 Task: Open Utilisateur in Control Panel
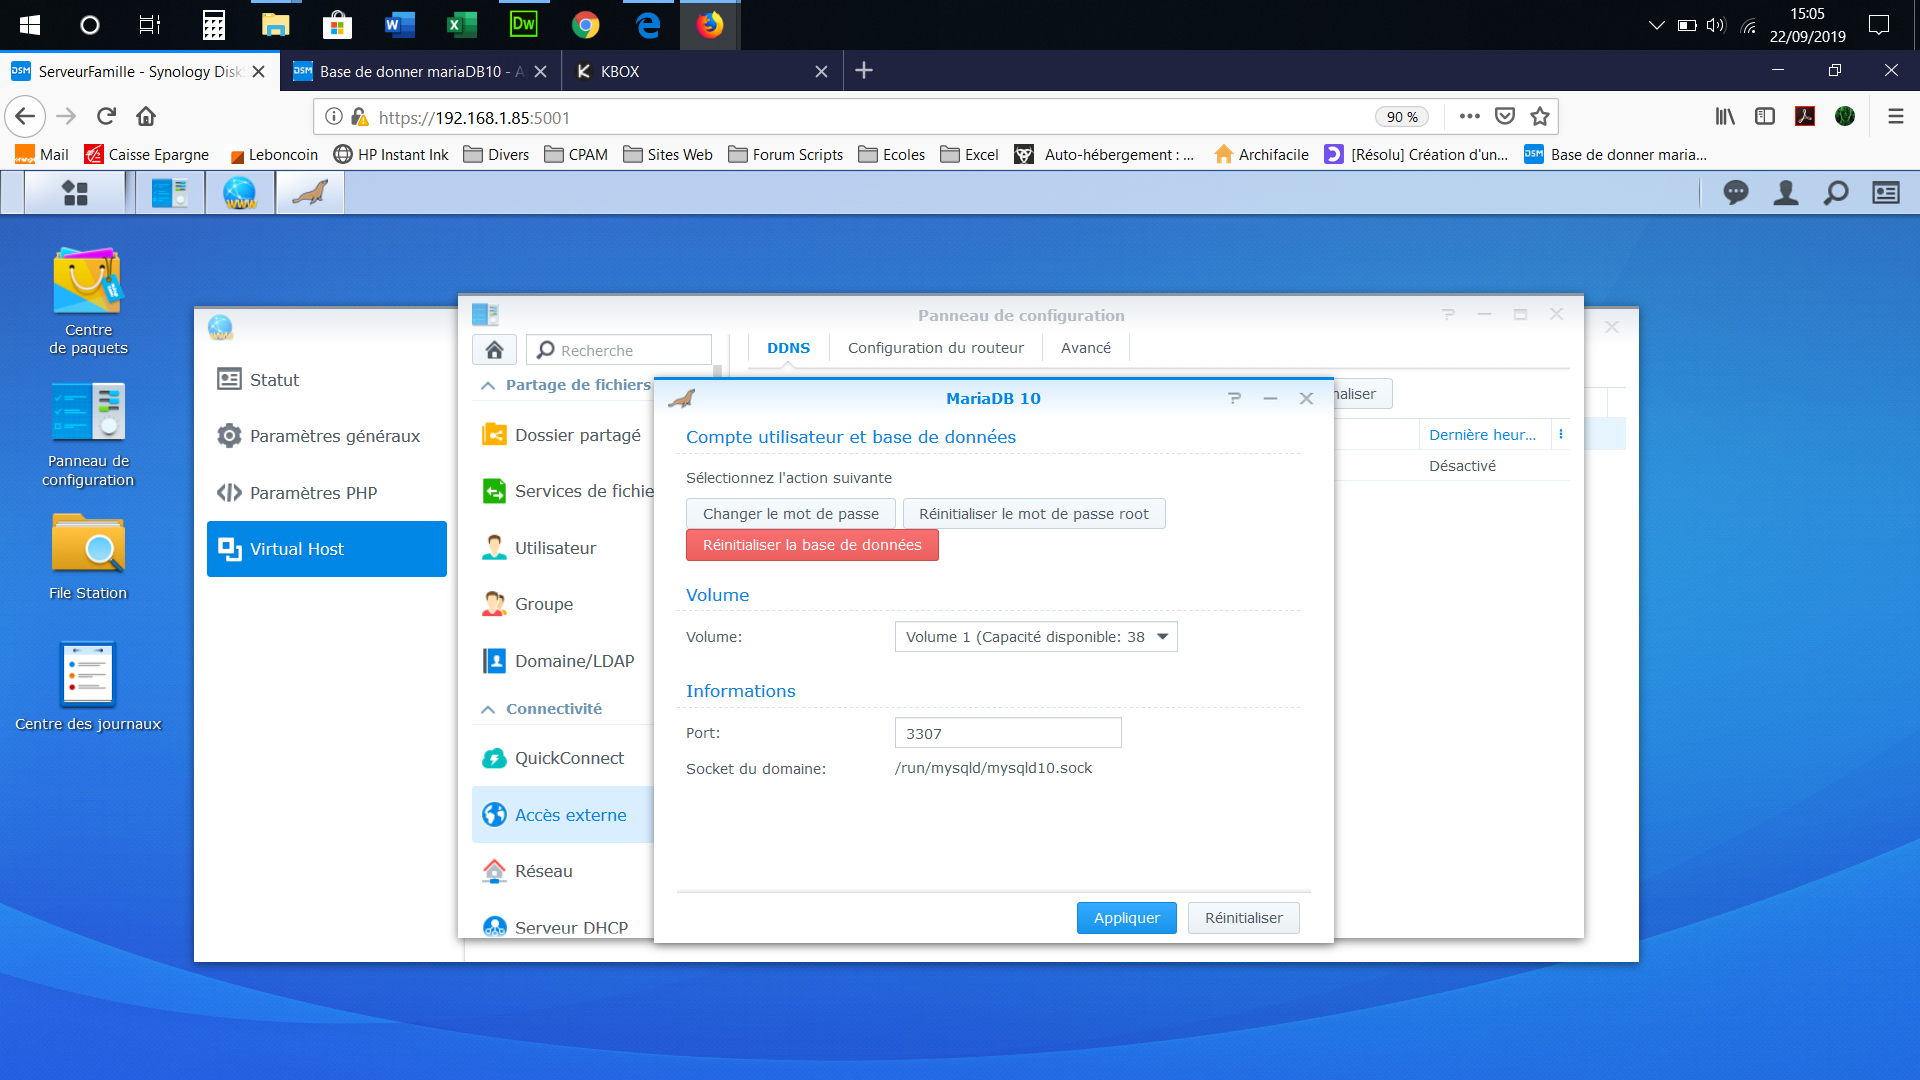[x=562, y=548]
